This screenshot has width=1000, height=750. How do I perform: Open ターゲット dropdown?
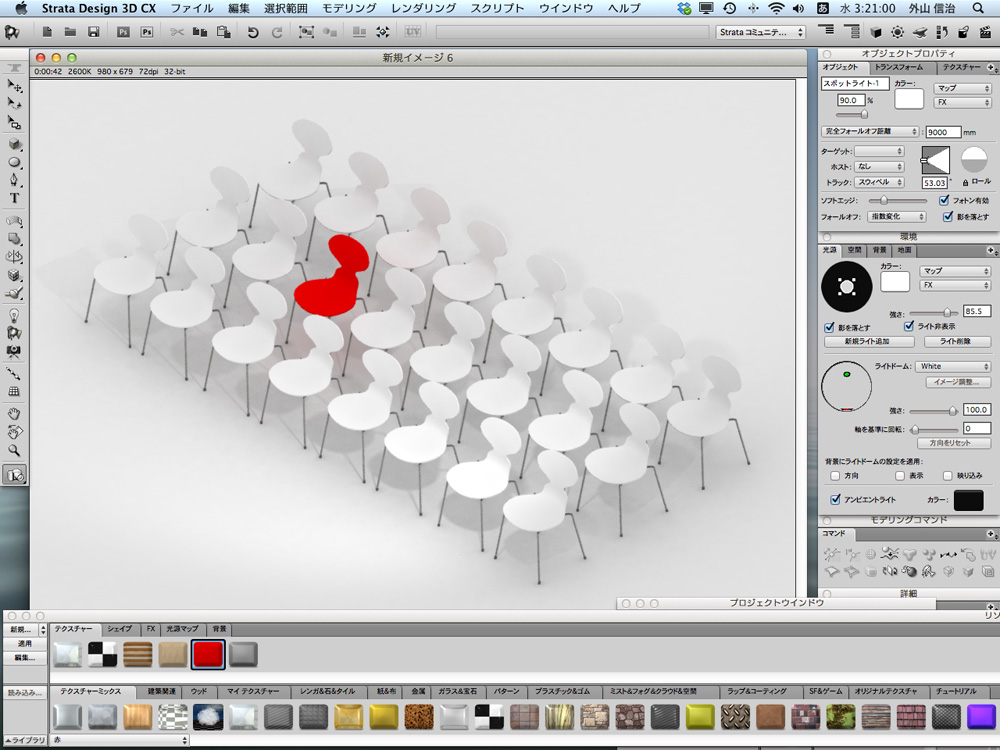click(879, 151)
